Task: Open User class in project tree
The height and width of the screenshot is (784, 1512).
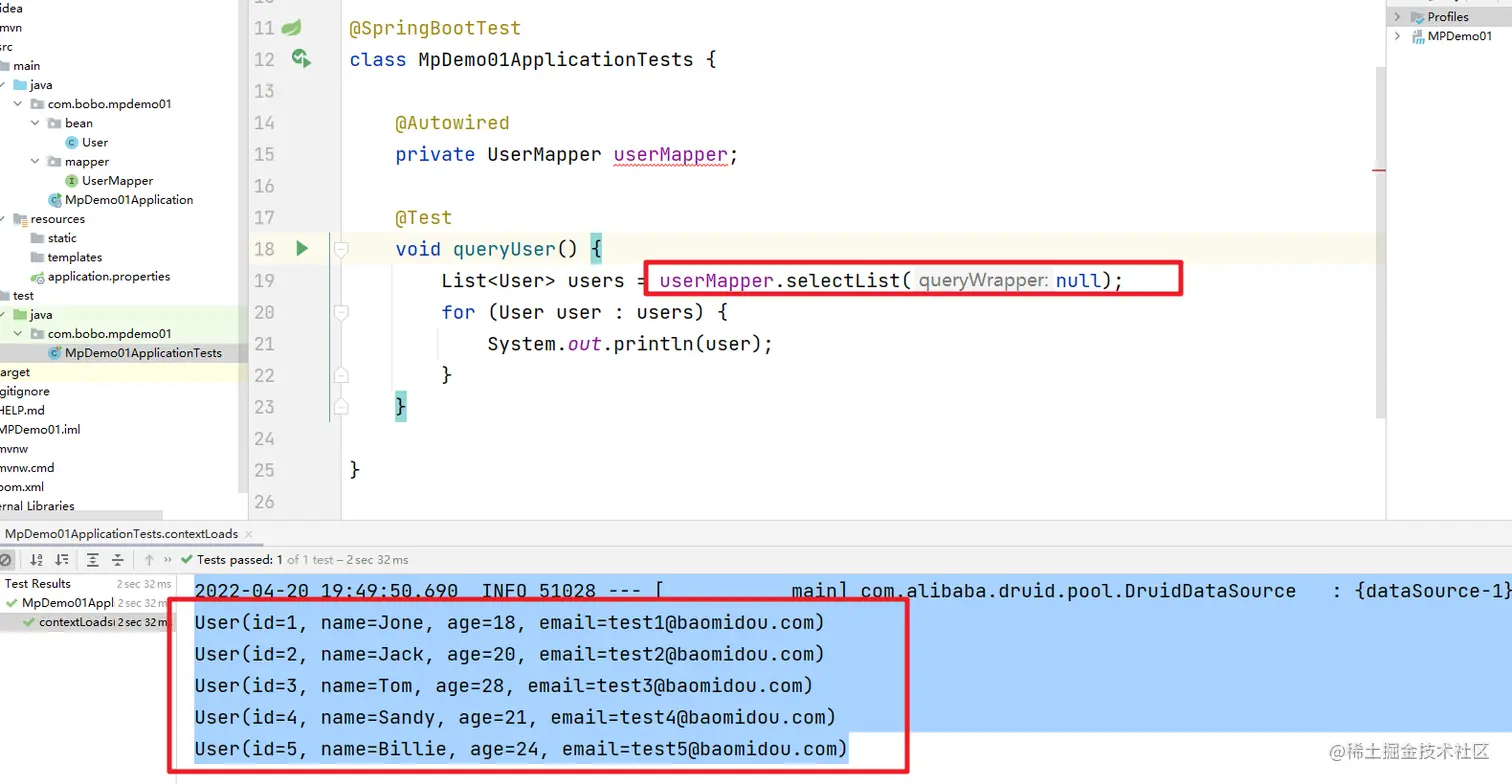Action: 95,143
